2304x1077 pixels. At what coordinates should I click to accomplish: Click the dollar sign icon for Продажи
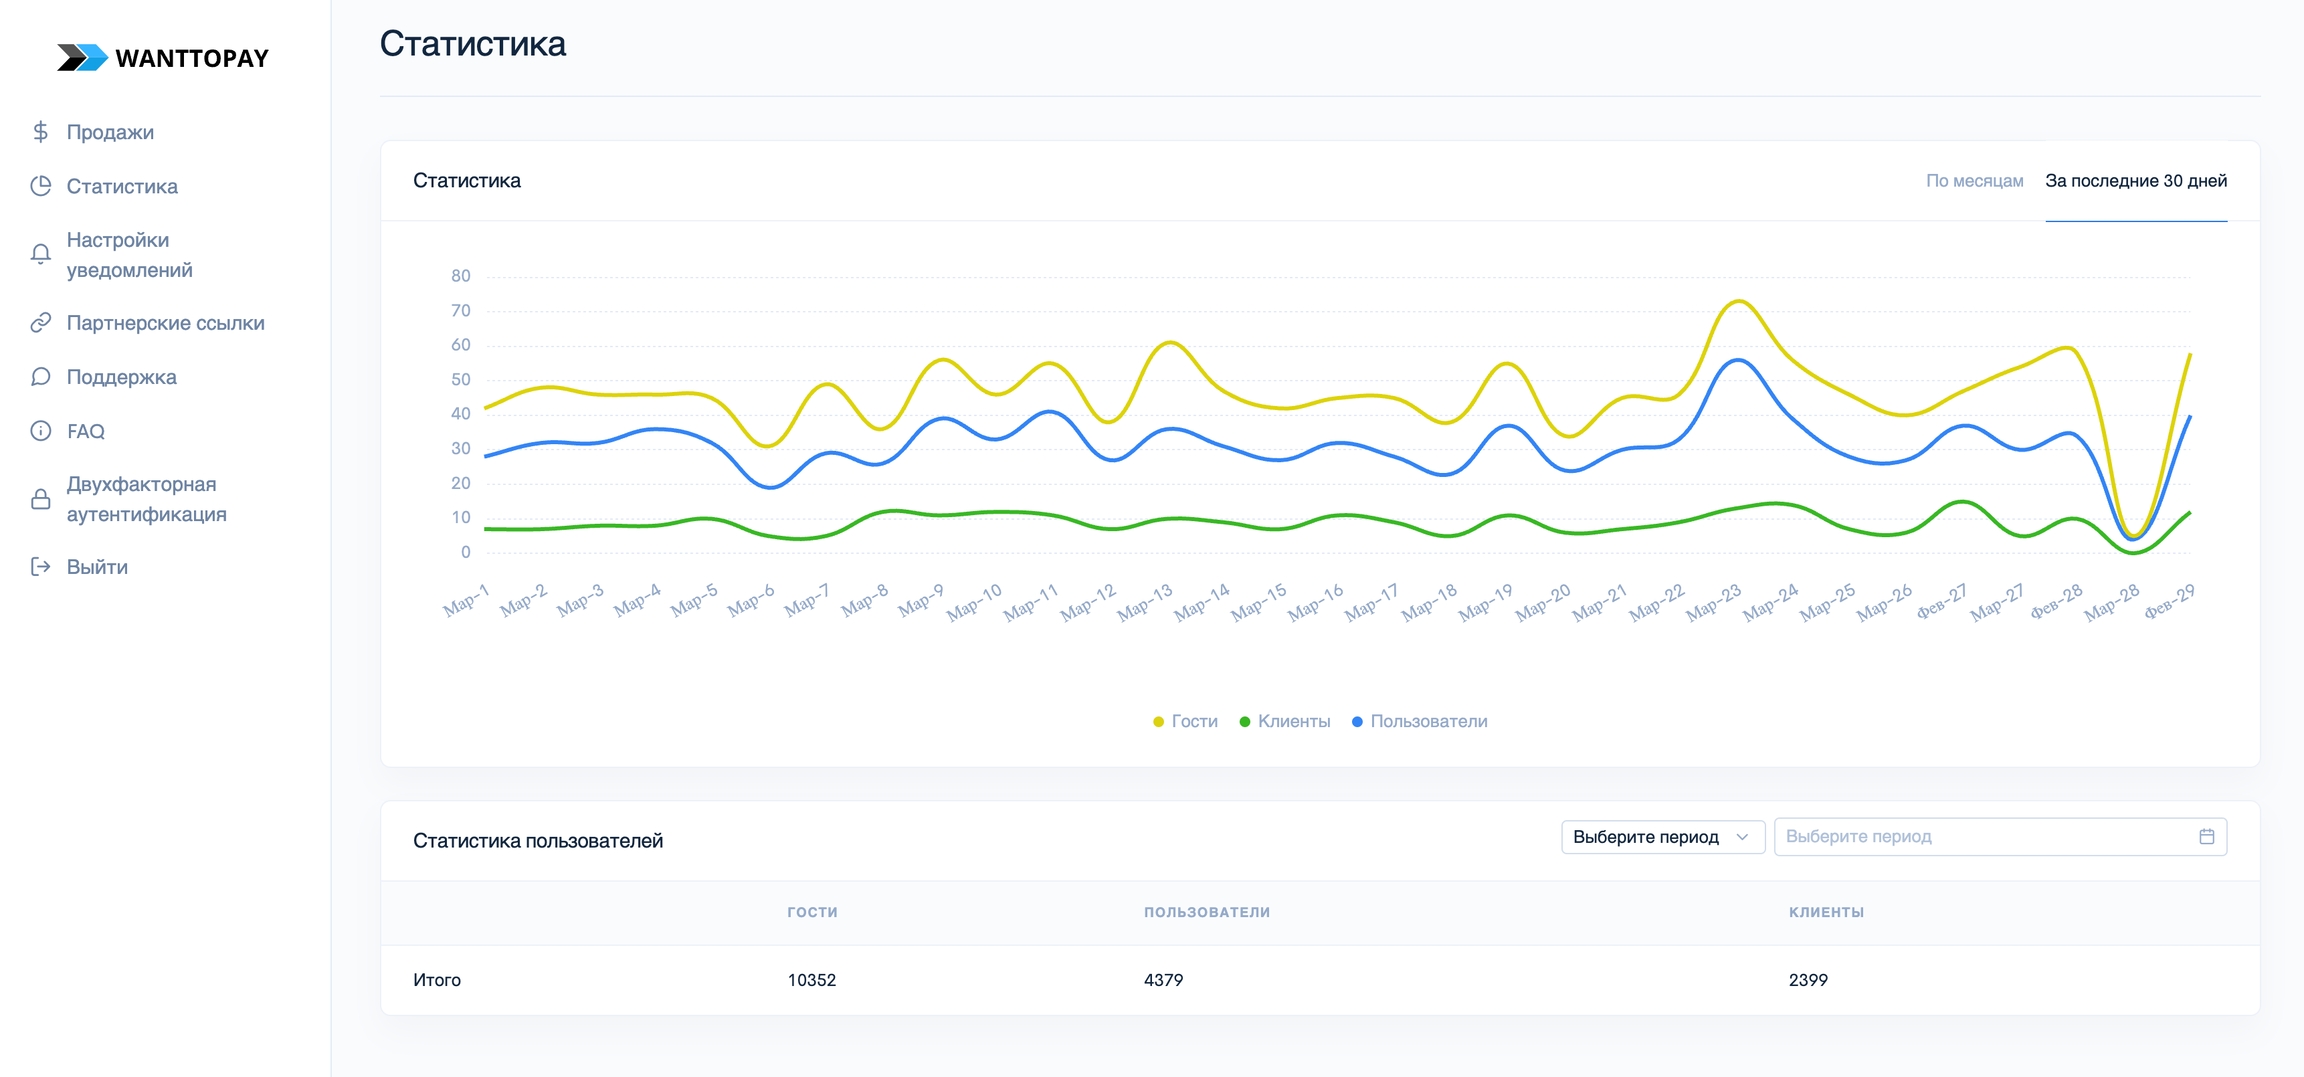click(40, 132)
